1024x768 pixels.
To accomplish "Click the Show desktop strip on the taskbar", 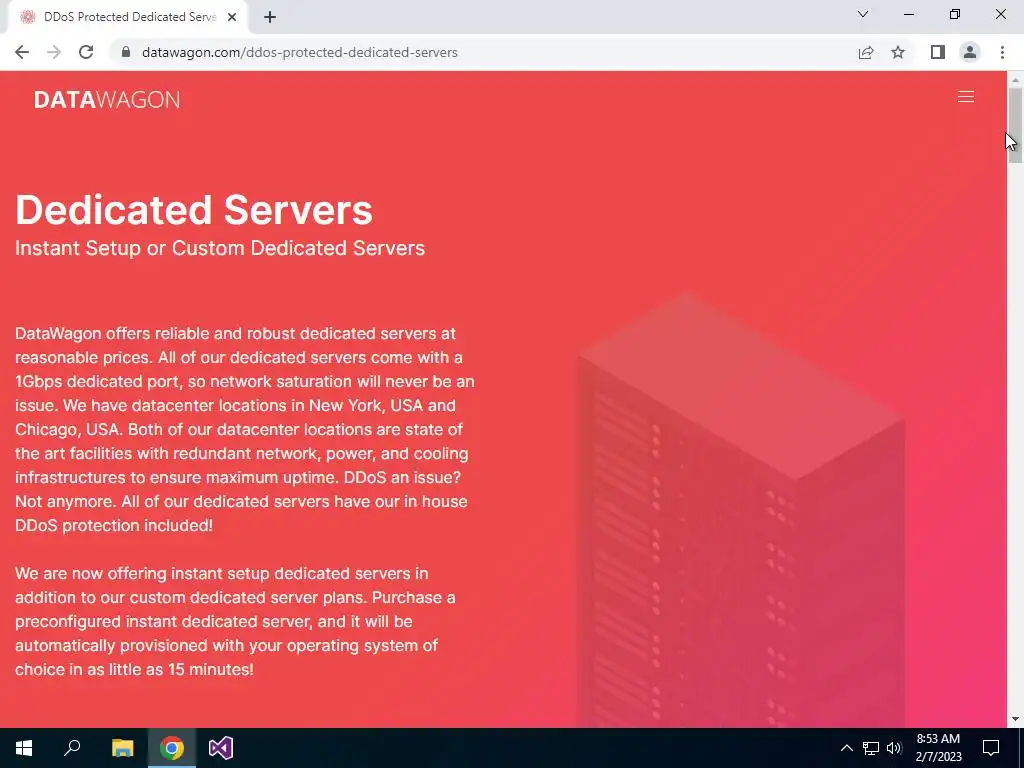I will click(1021, 748).
